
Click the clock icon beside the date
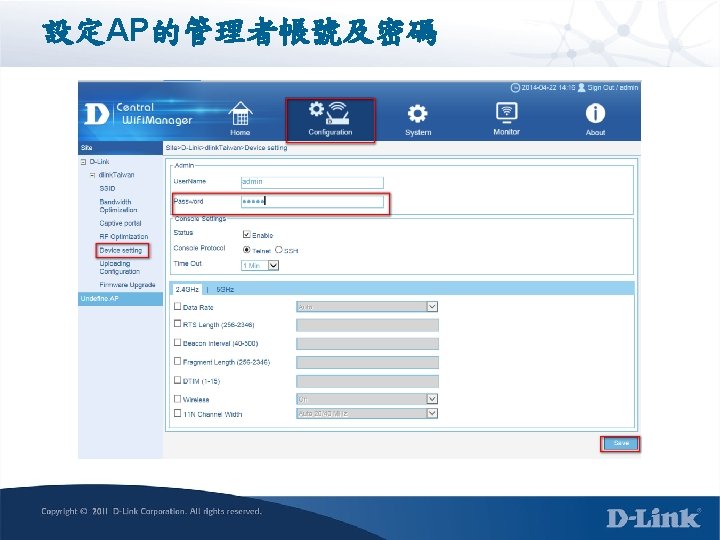click(x=515, y=87)
